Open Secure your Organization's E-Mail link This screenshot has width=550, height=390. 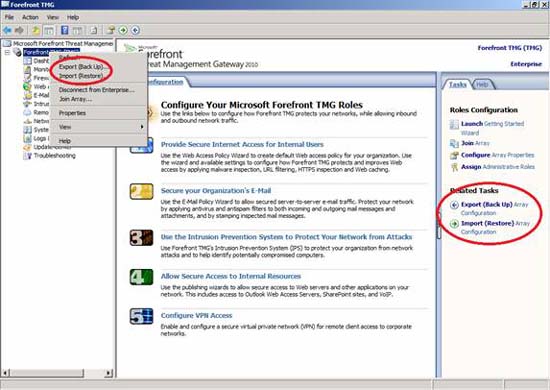216,191
